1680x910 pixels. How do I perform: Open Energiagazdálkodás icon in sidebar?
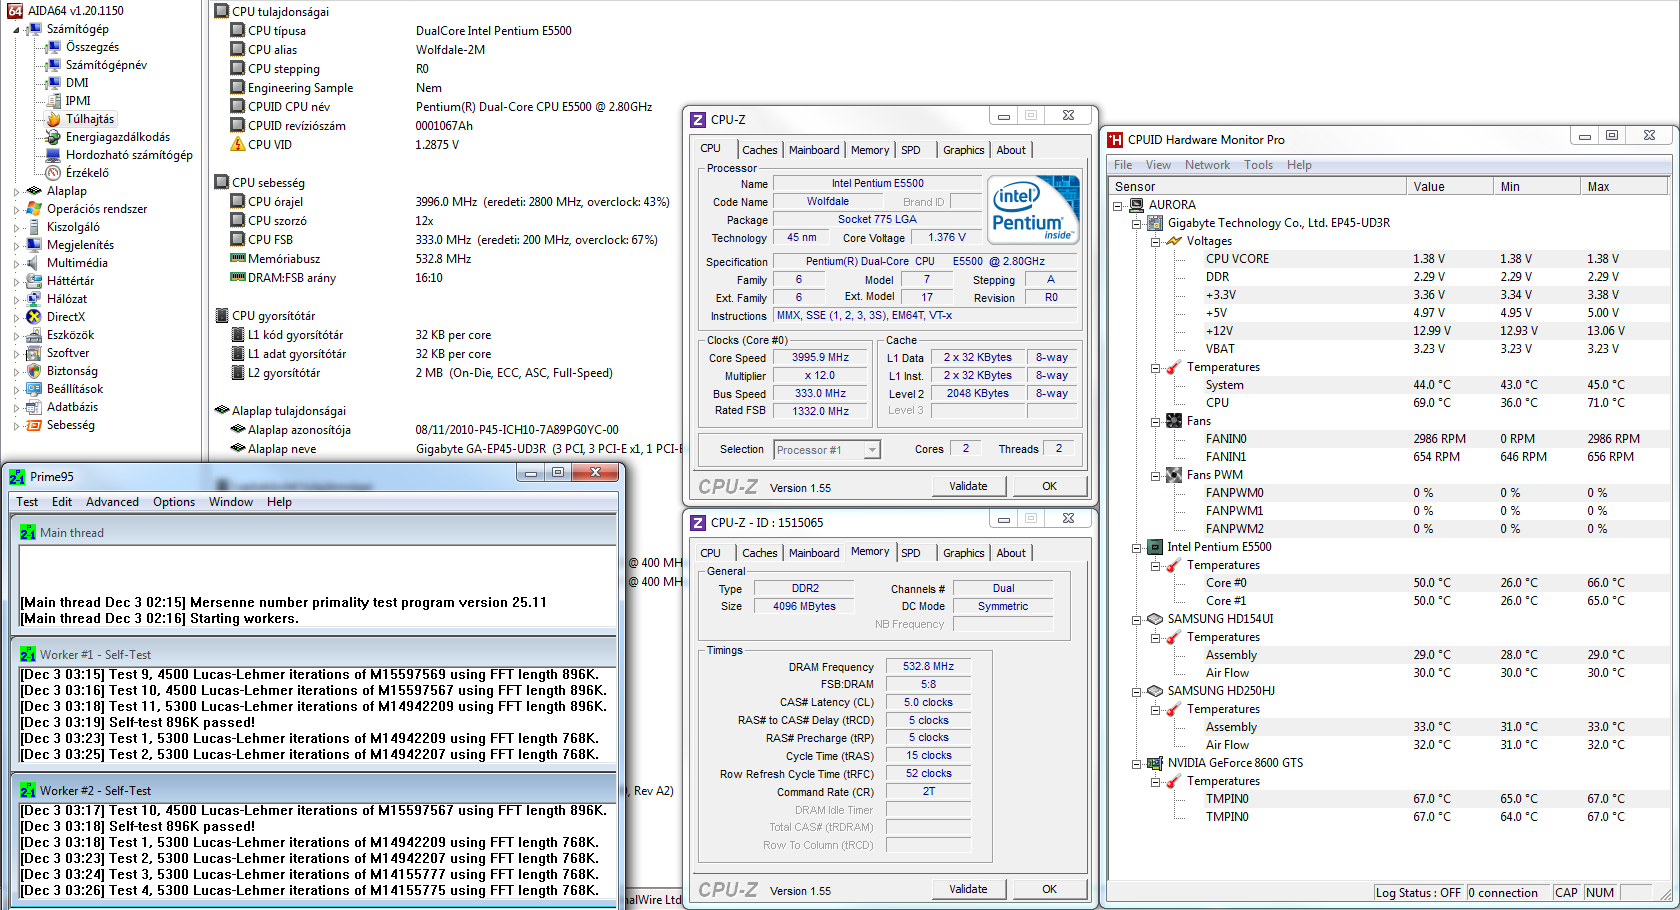point(54,137)
